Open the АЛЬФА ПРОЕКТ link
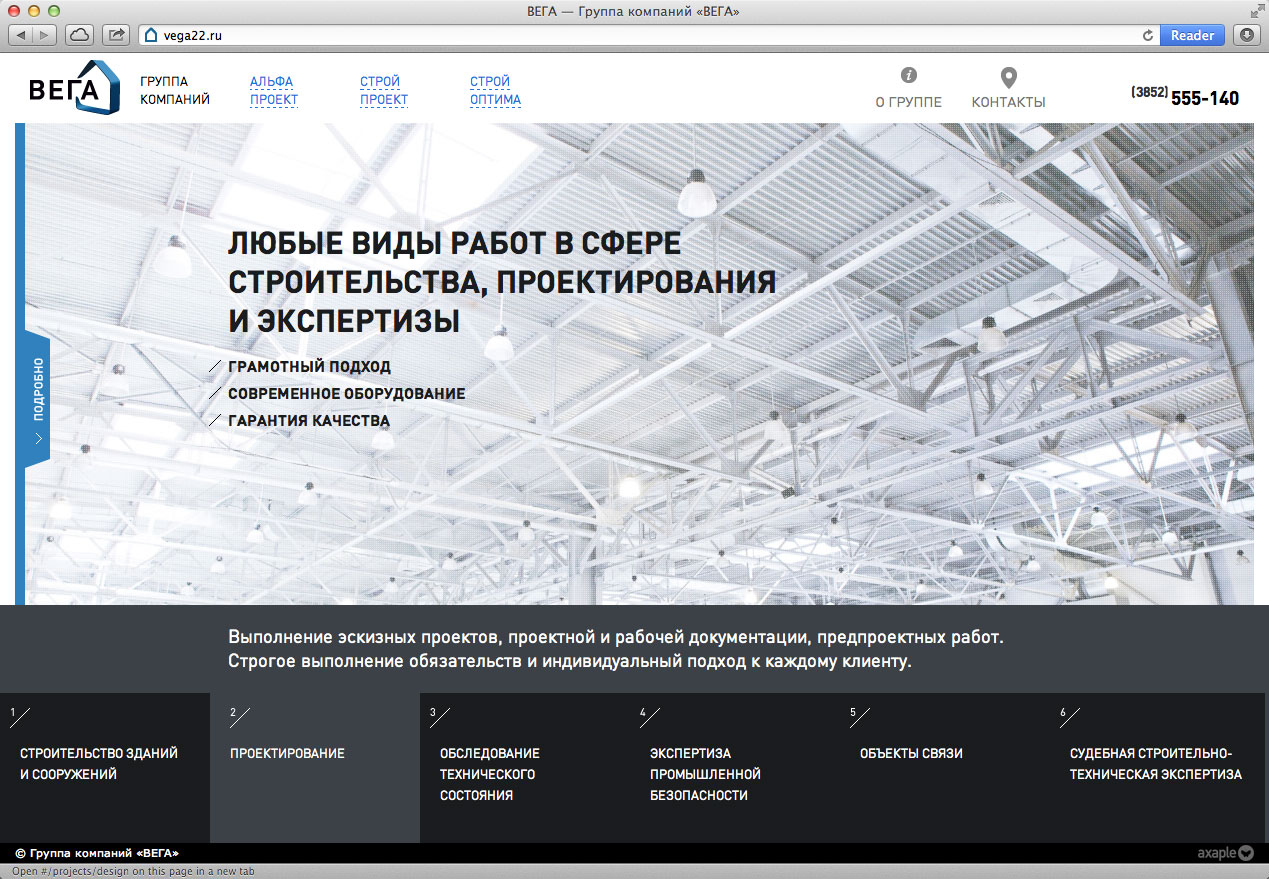 pyautogui.click(x=273, y=90)
